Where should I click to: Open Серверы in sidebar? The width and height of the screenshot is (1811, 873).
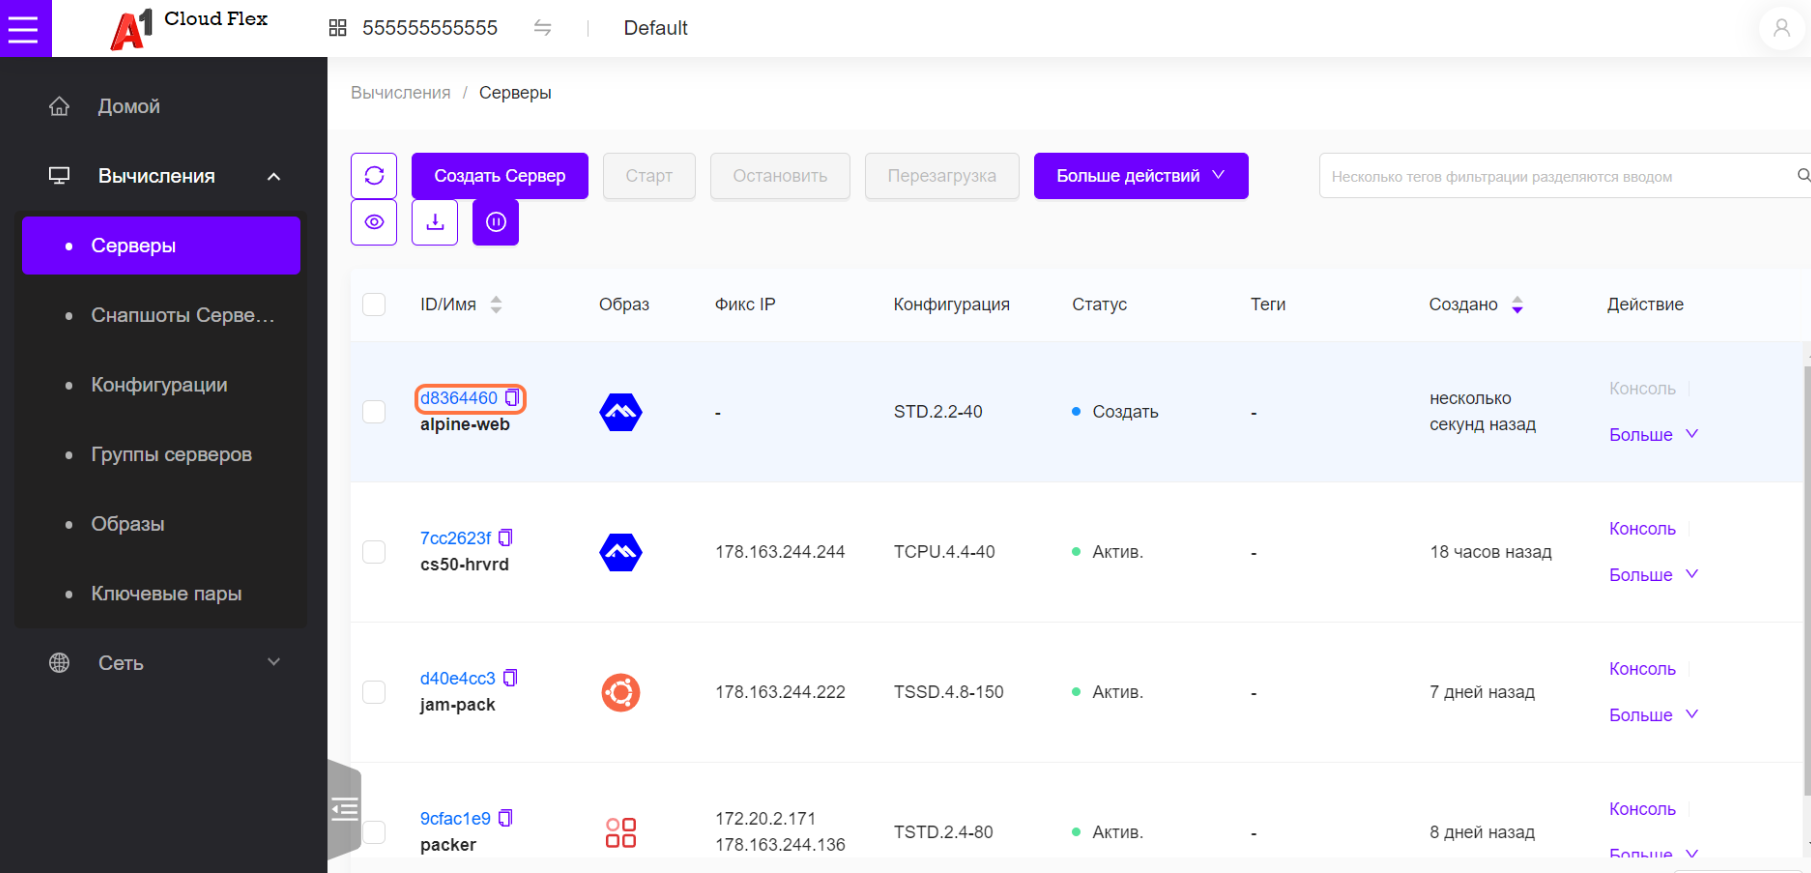pos(161,246)
